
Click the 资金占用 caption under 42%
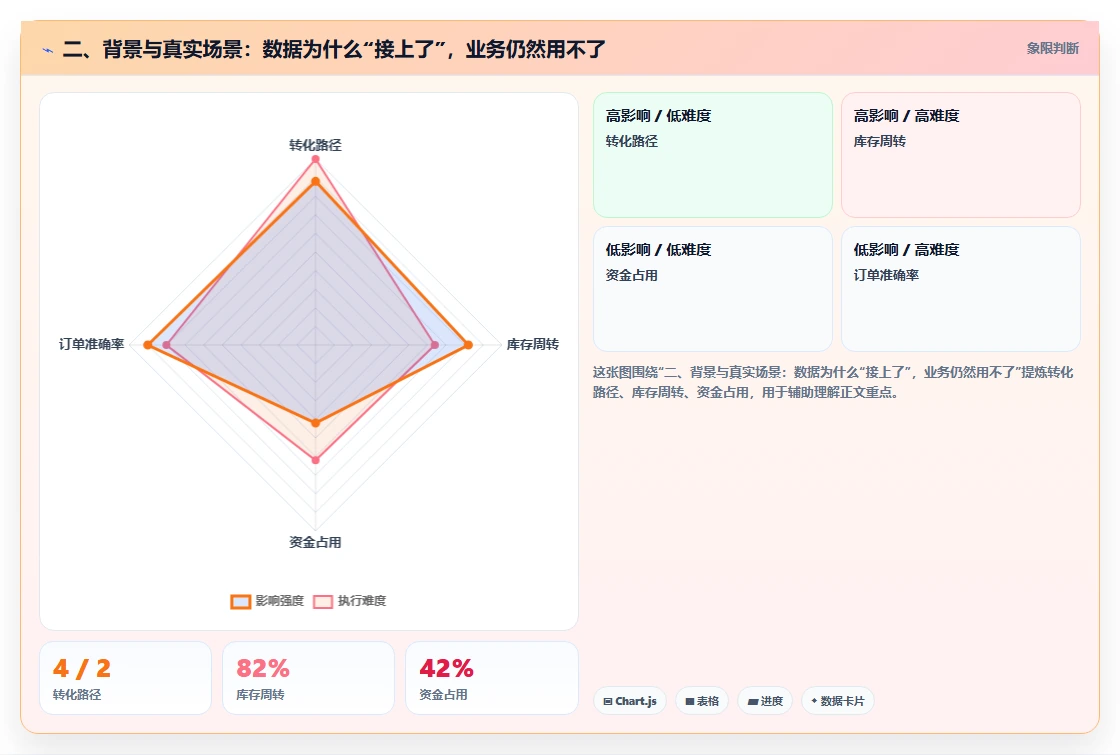click(443, 694)
